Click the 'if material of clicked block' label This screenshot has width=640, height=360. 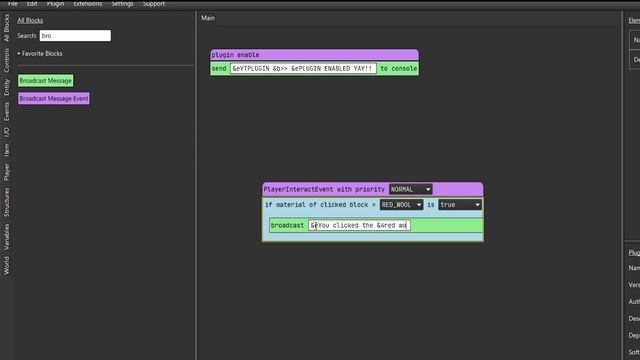(x=317, y=204)
